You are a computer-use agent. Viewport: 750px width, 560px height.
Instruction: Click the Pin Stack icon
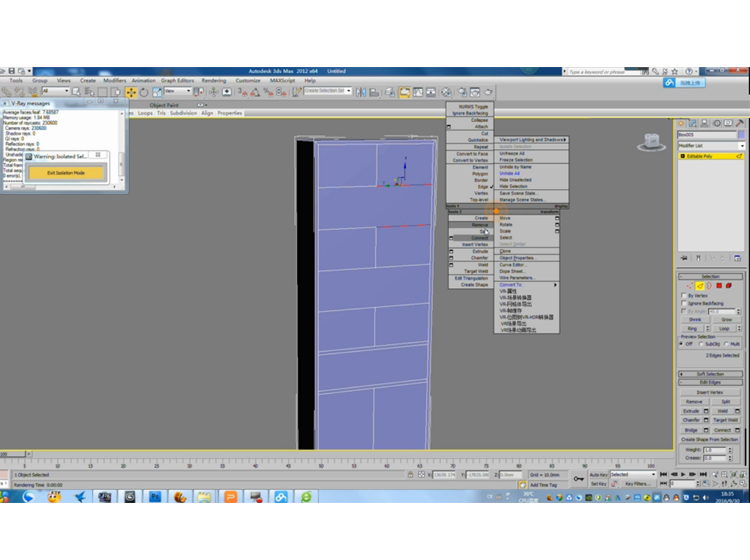click(x=684, y=258)
